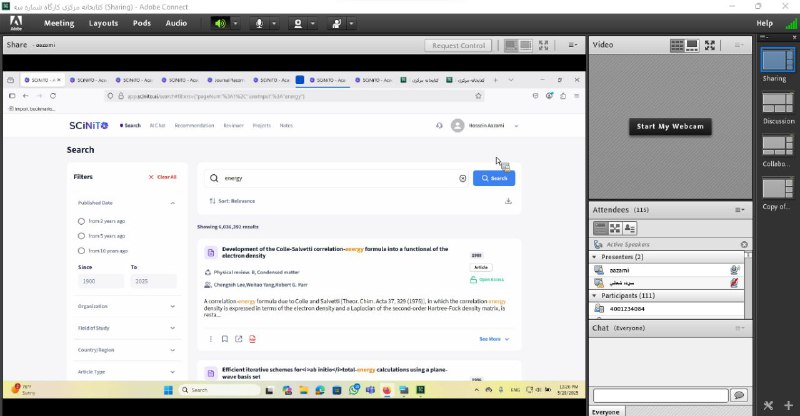Switch Video pod to grid view
The image size is (800, 416).
pyautogui.click(x=677, y=45)
